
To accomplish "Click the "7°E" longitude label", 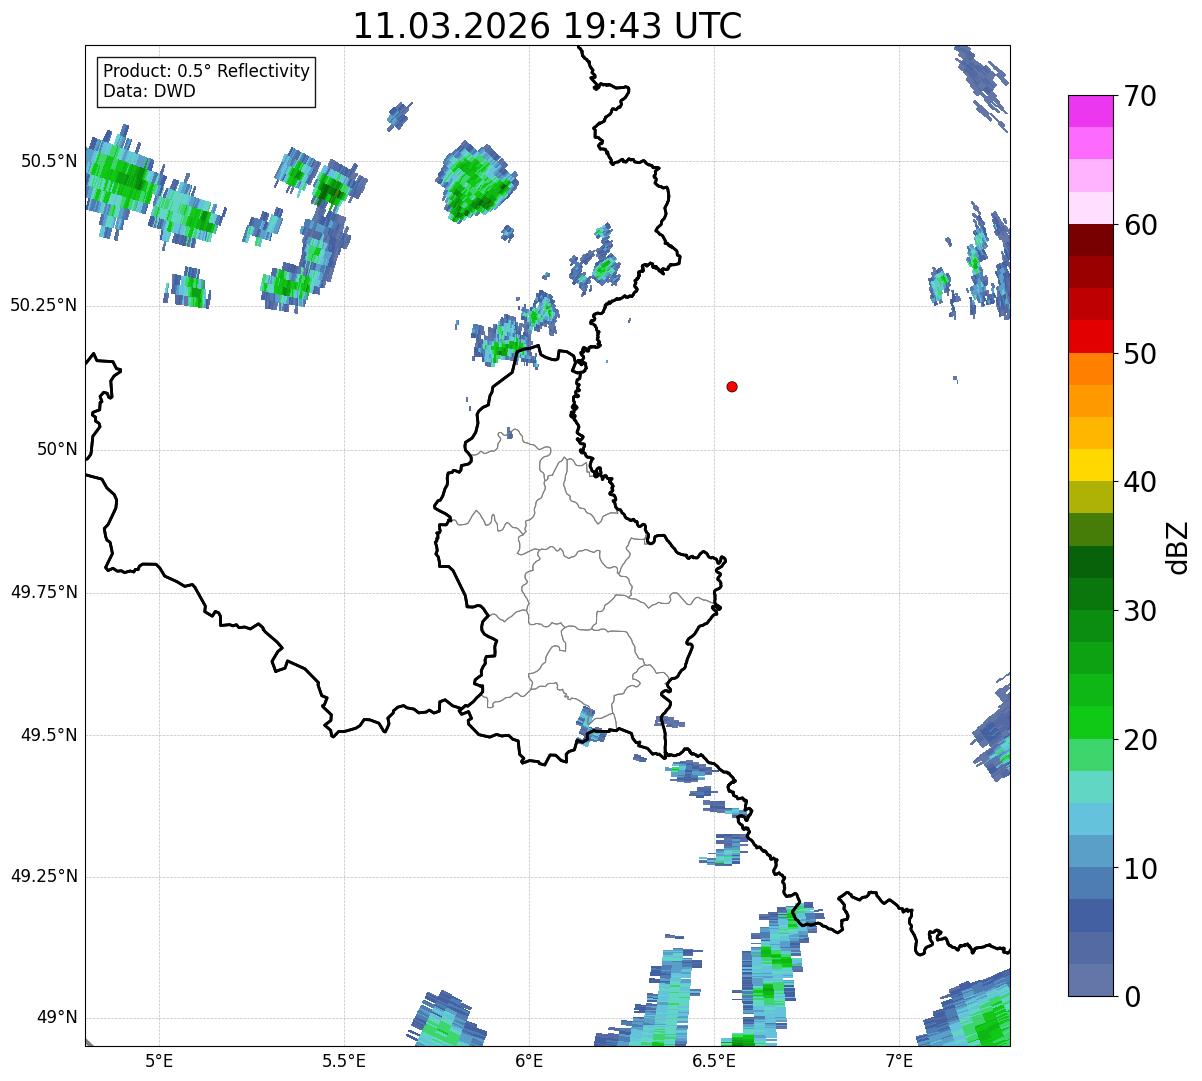I will (899, 1062).
